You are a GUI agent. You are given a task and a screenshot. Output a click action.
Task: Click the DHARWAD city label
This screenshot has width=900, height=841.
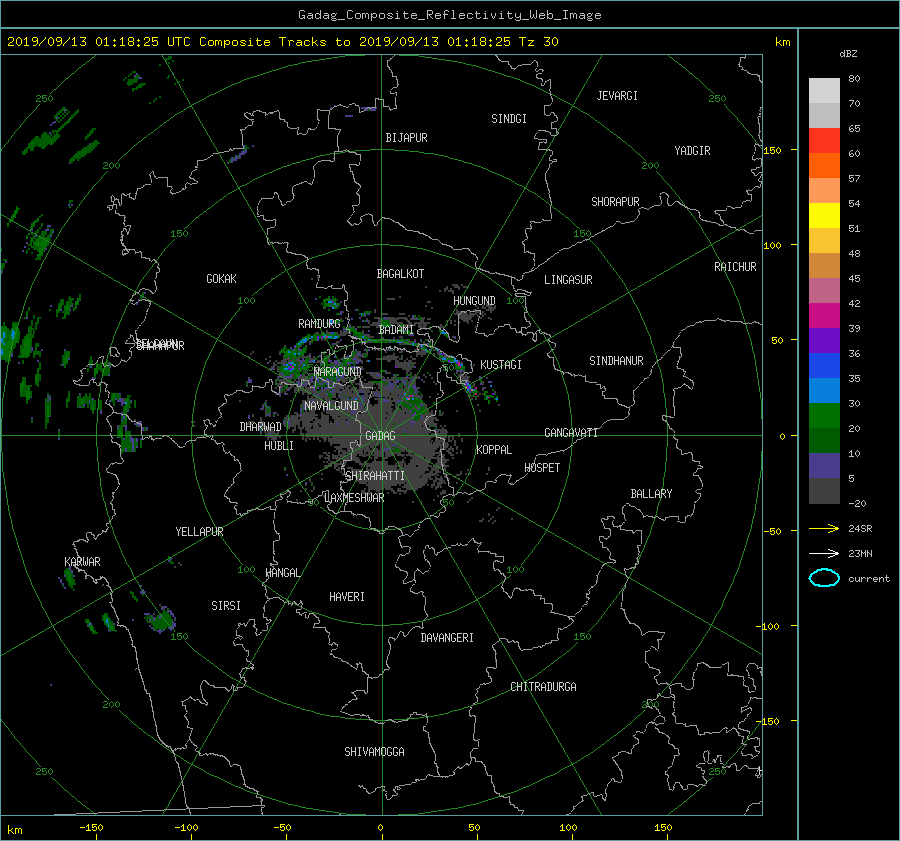pos(260,427)
